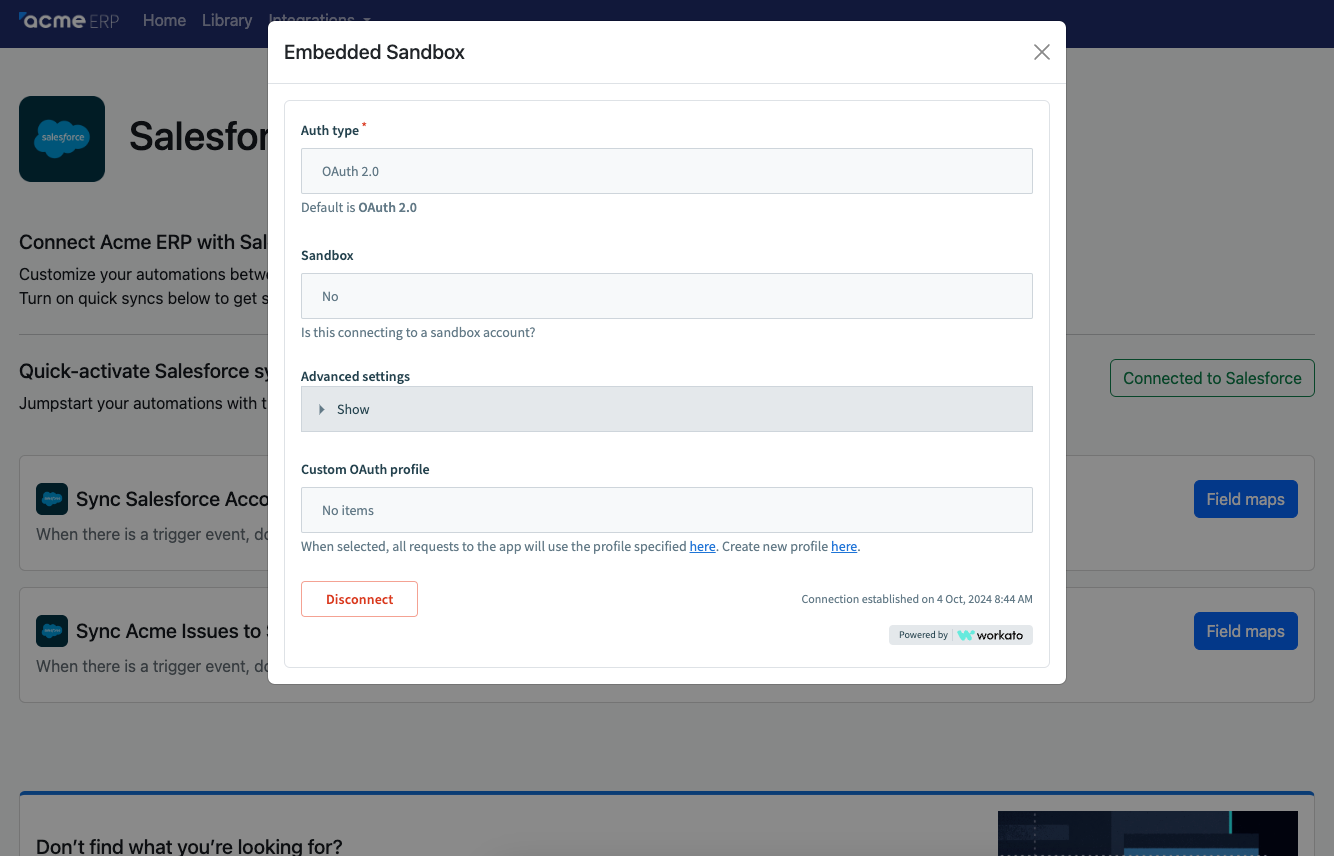Switch to the Library page
Image resolution: width=1334 pixels, height=856 pixels.
(226, 20)
